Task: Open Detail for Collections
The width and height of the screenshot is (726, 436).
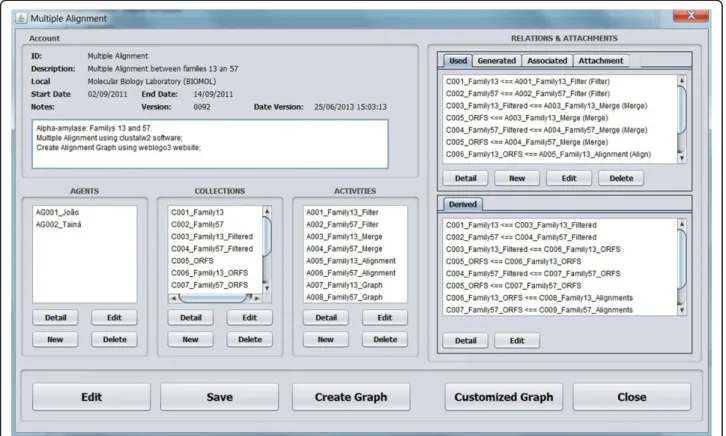Action: (x=191, y=318)
